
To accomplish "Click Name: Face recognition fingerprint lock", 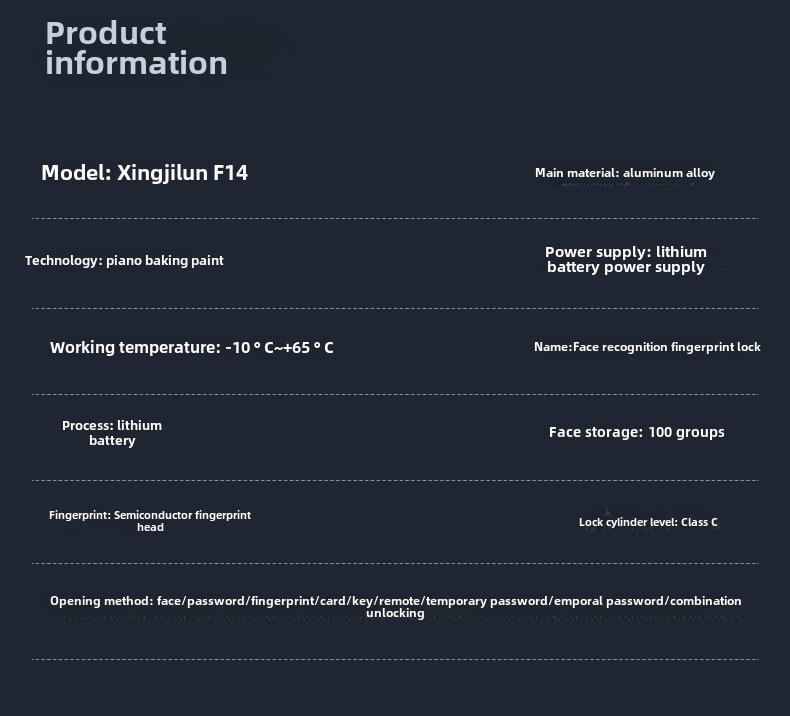I will coord(647,347).
